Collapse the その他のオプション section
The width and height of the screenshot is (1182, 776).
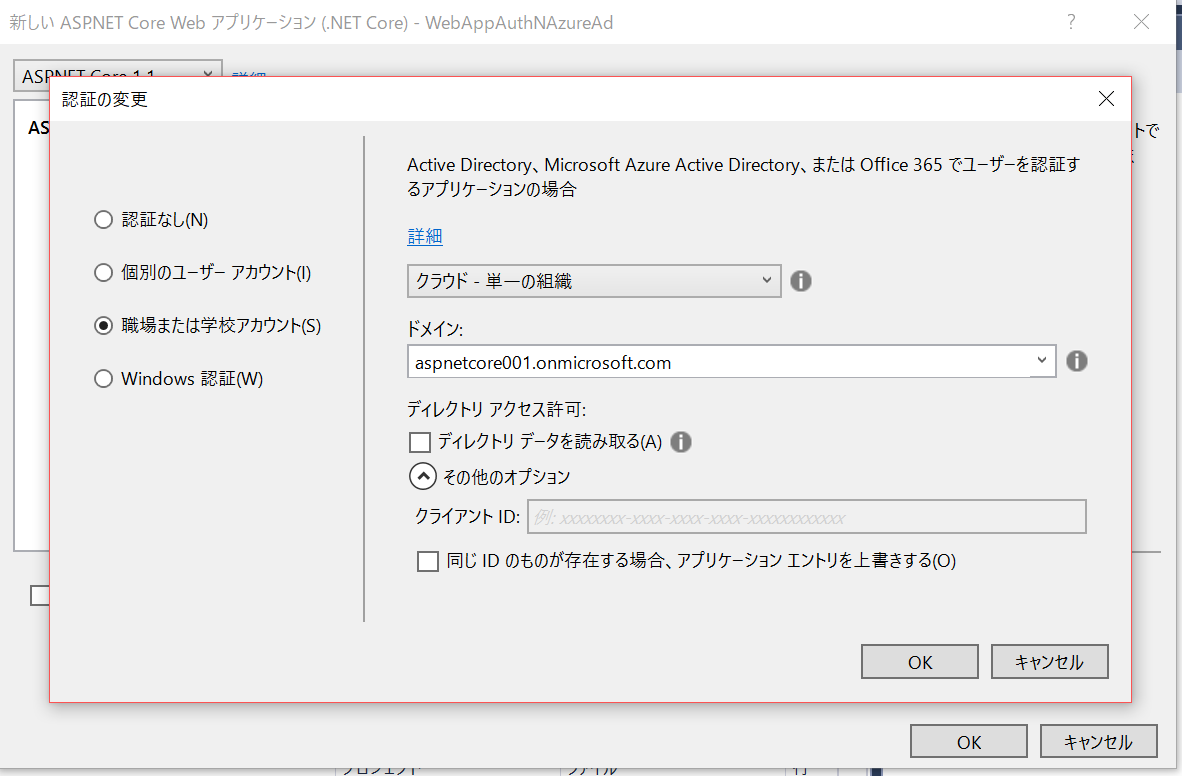422,476
